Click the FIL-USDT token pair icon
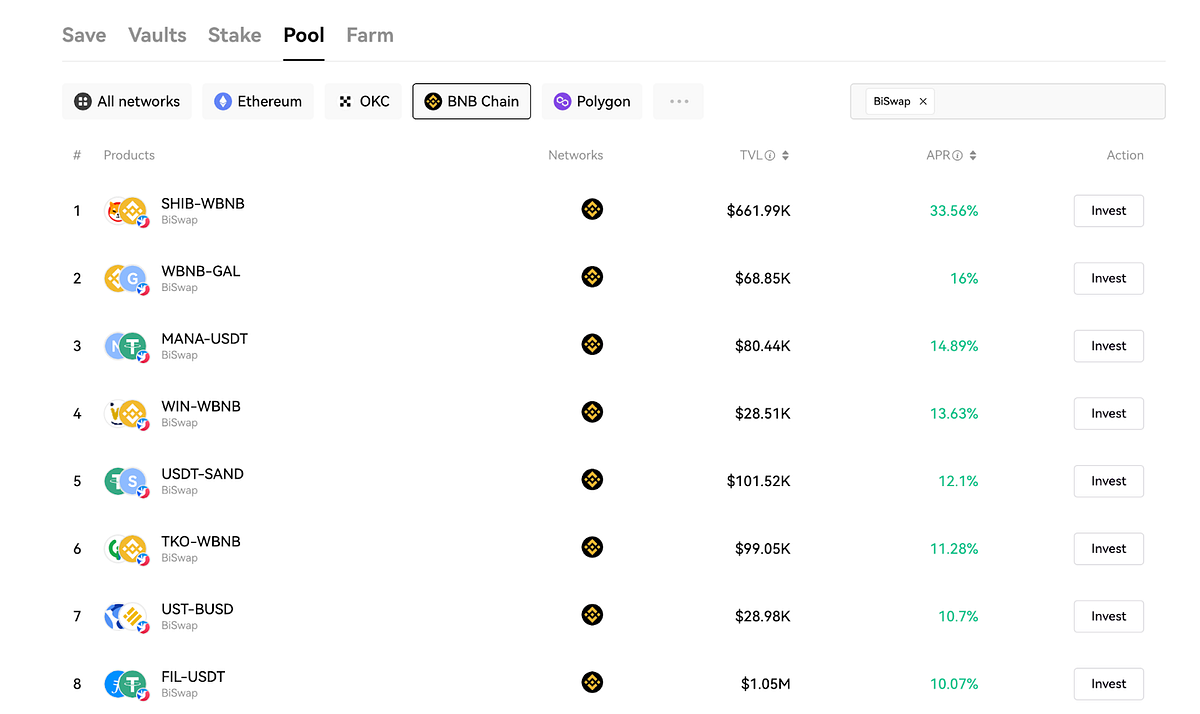1200x714 pixels. coord(126,684)
